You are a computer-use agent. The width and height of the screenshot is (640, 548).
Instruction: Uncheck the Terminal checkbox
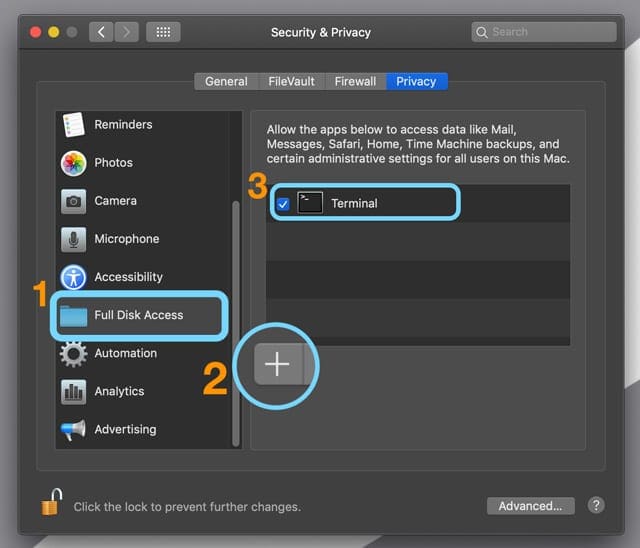(283, 204)
